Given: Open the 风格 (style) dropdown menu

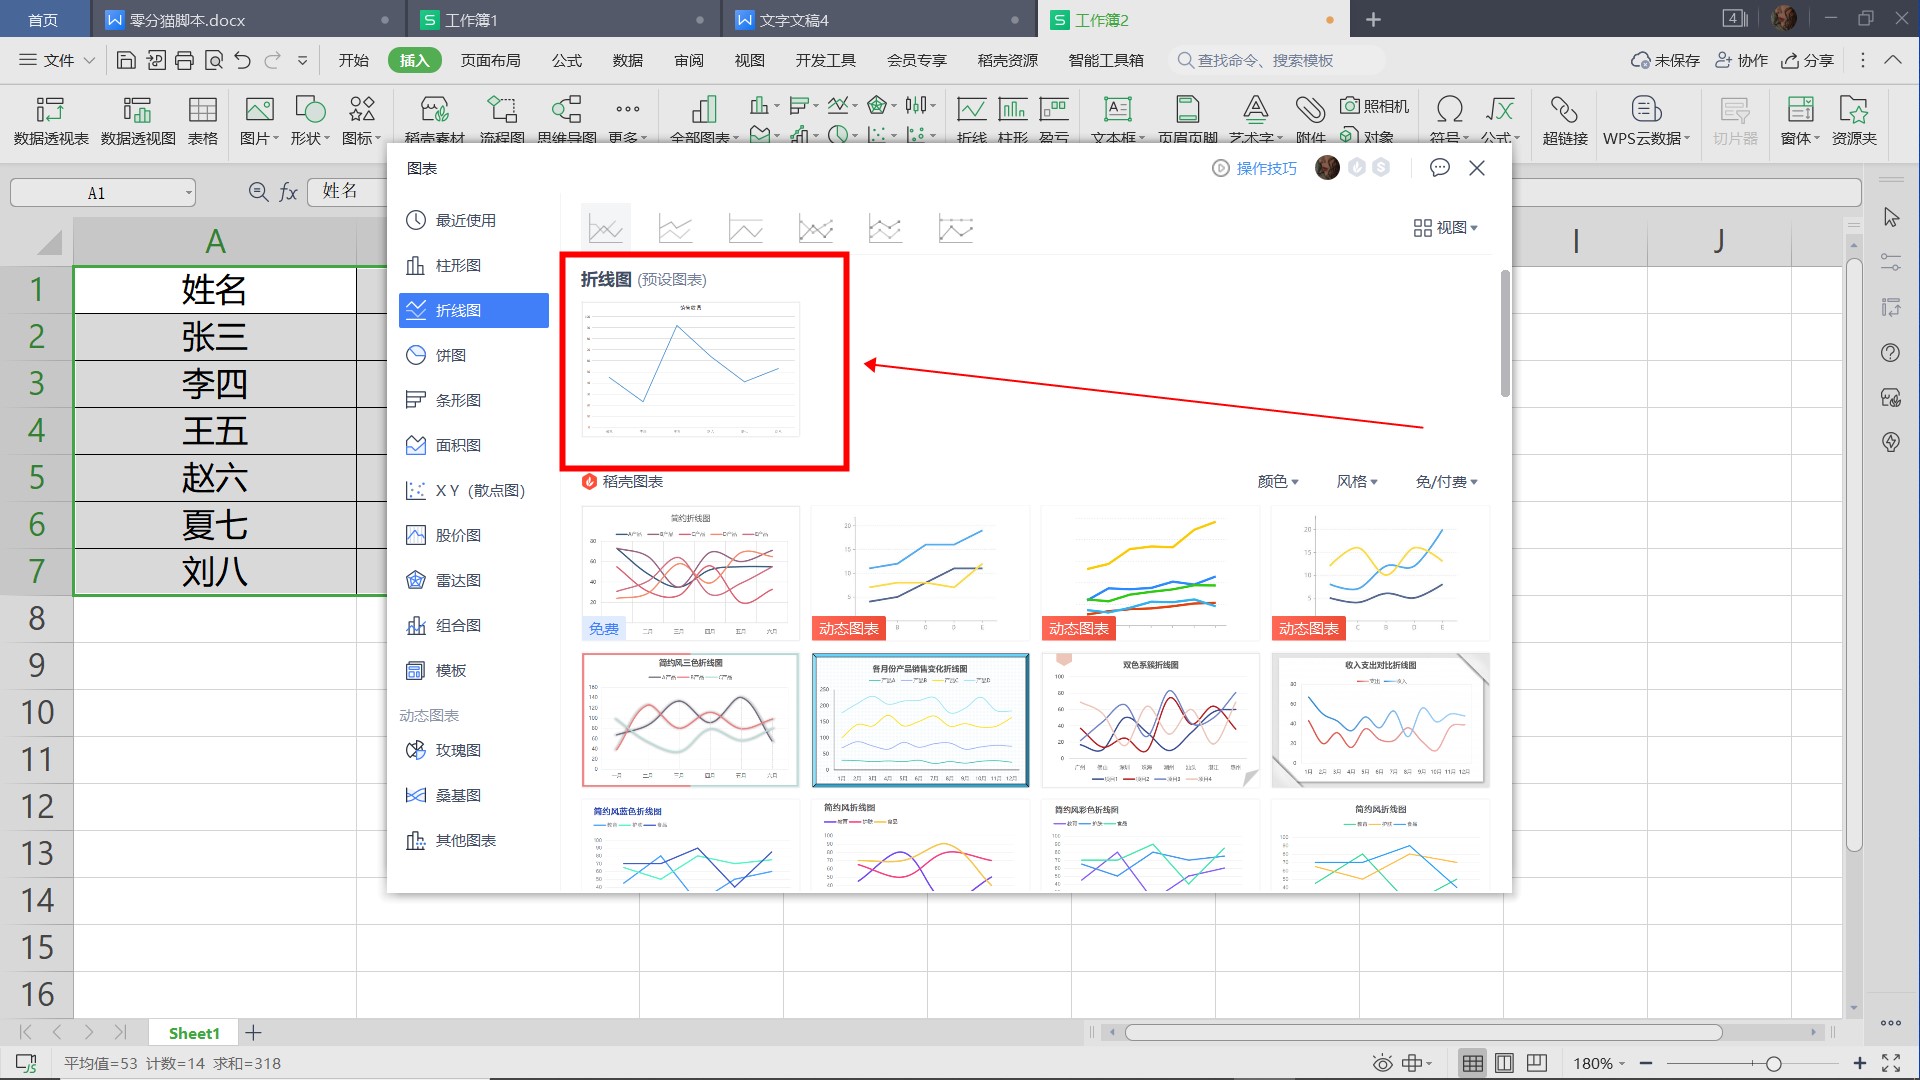Looking at the screenshot, I should (x=1356, y=481).
